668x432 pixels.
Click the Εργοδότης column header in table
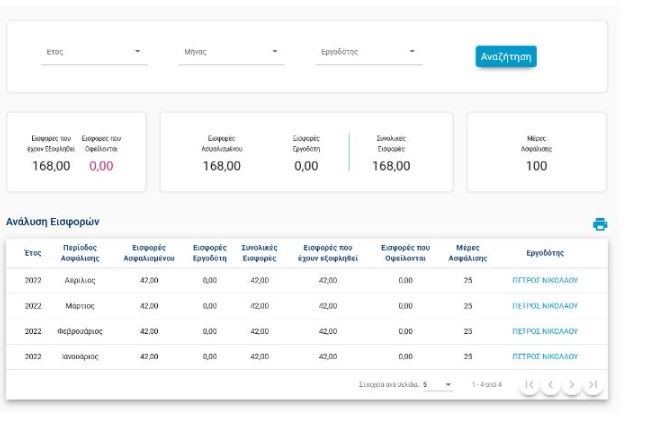coord(544,254)
